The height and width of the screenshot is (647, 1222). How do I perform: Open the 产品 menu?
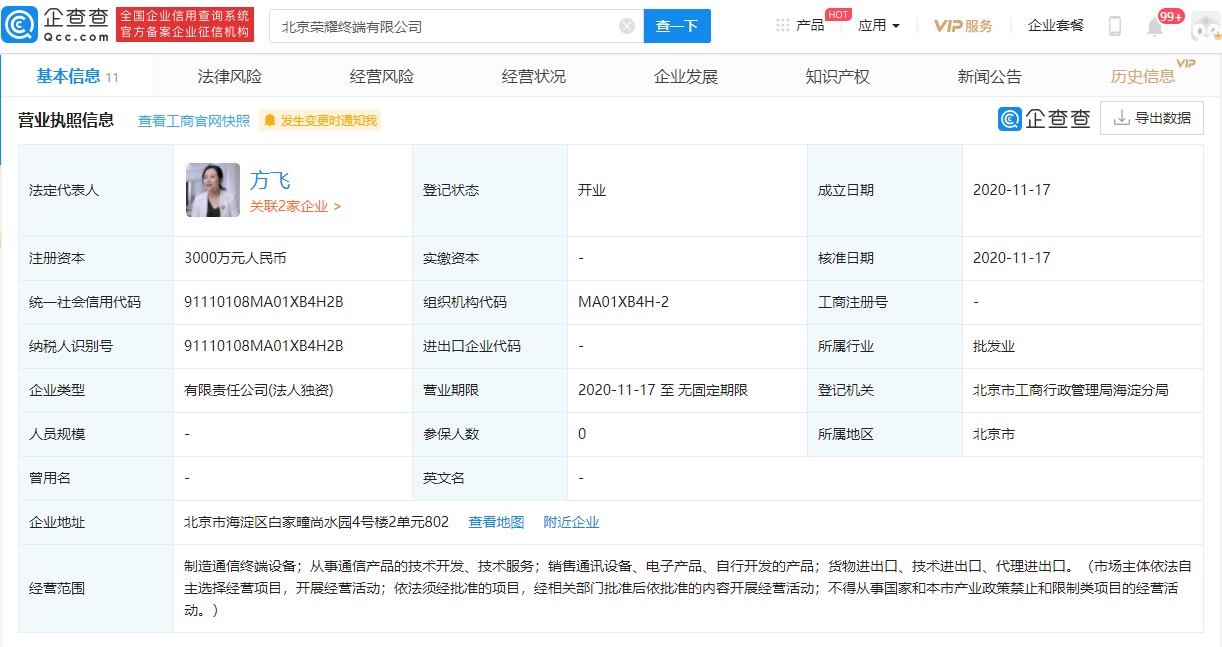[810, 26]
